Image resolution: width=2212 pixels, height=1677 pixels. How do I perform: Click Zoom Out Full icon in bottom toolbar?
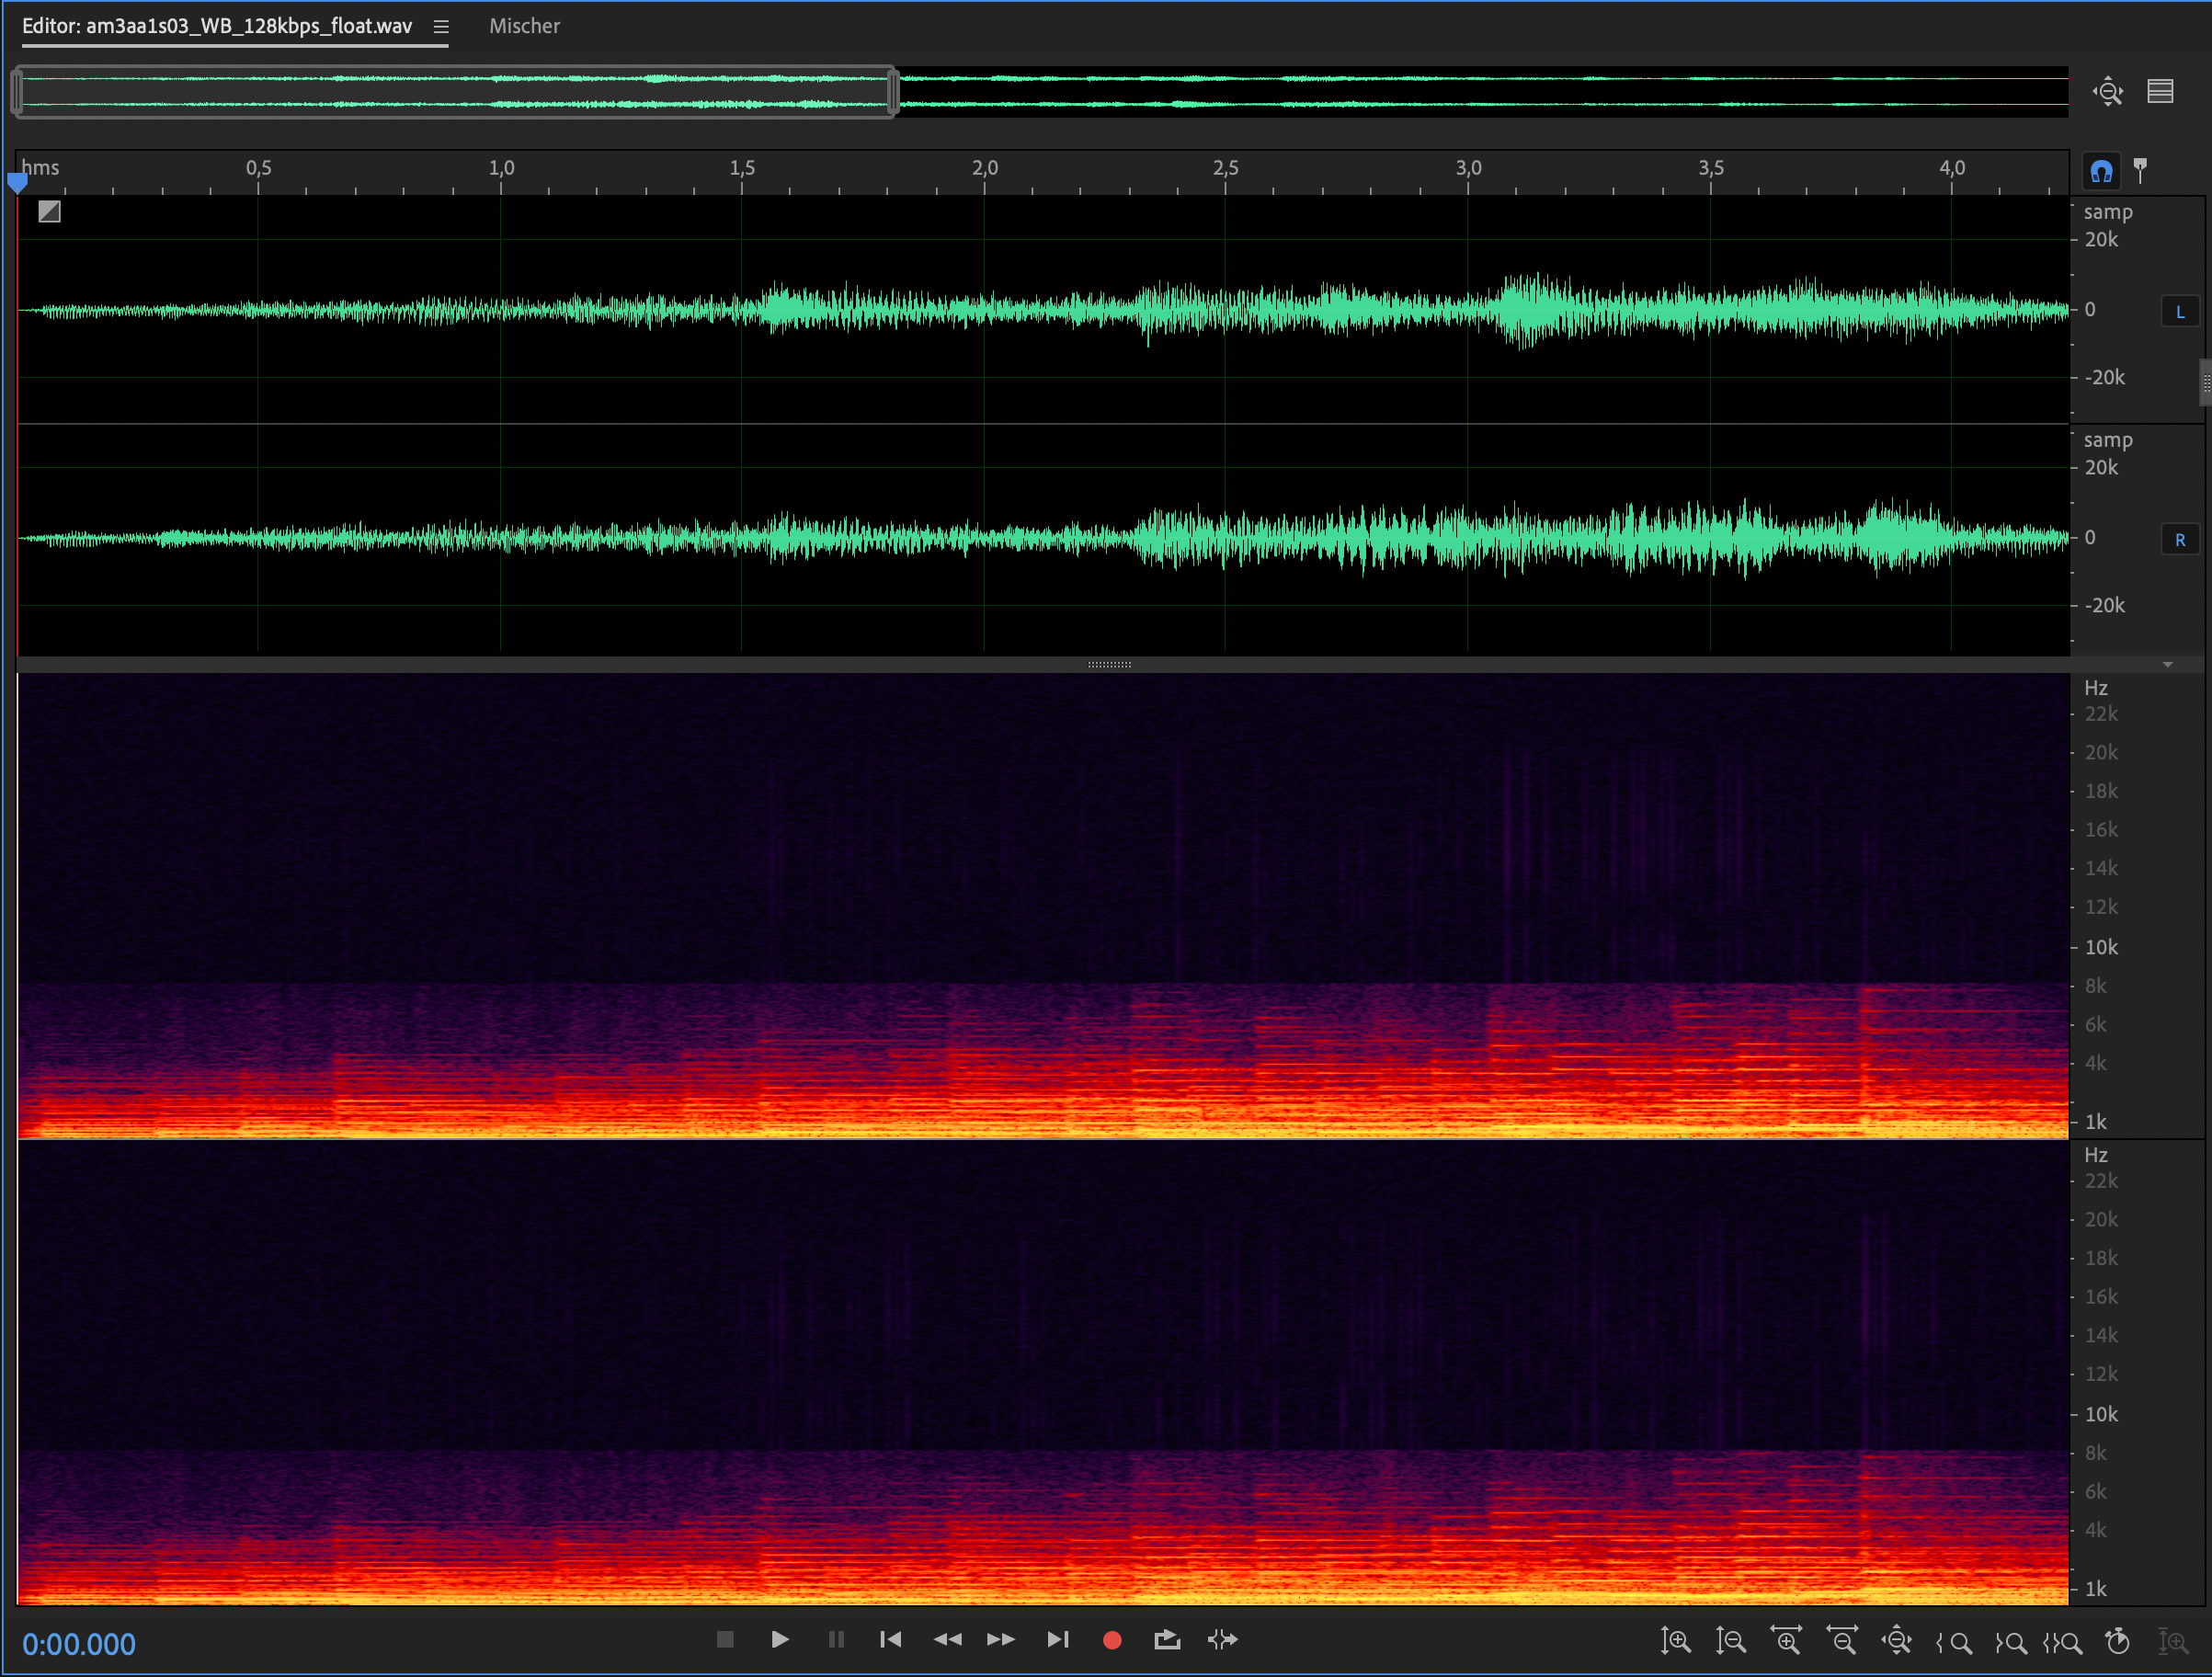[x=1896, y=1641]
